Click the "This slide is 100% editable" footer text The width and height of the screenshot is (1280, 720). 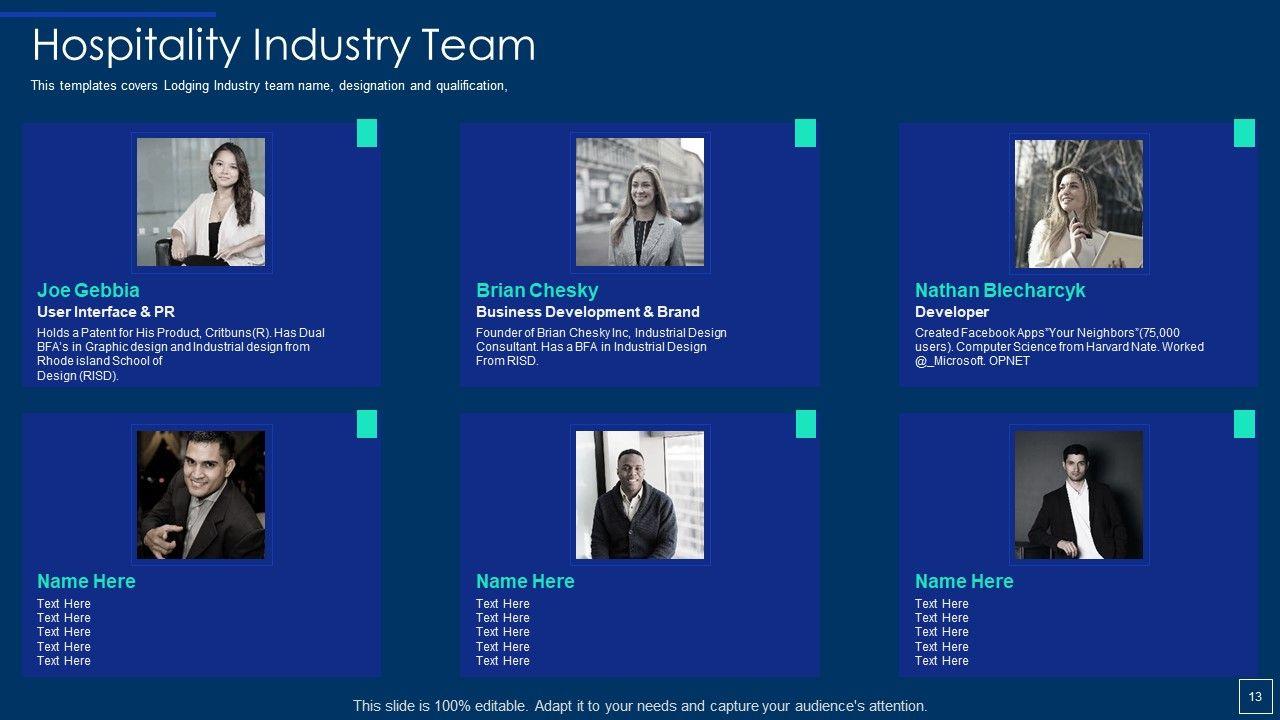click(640, 706)
